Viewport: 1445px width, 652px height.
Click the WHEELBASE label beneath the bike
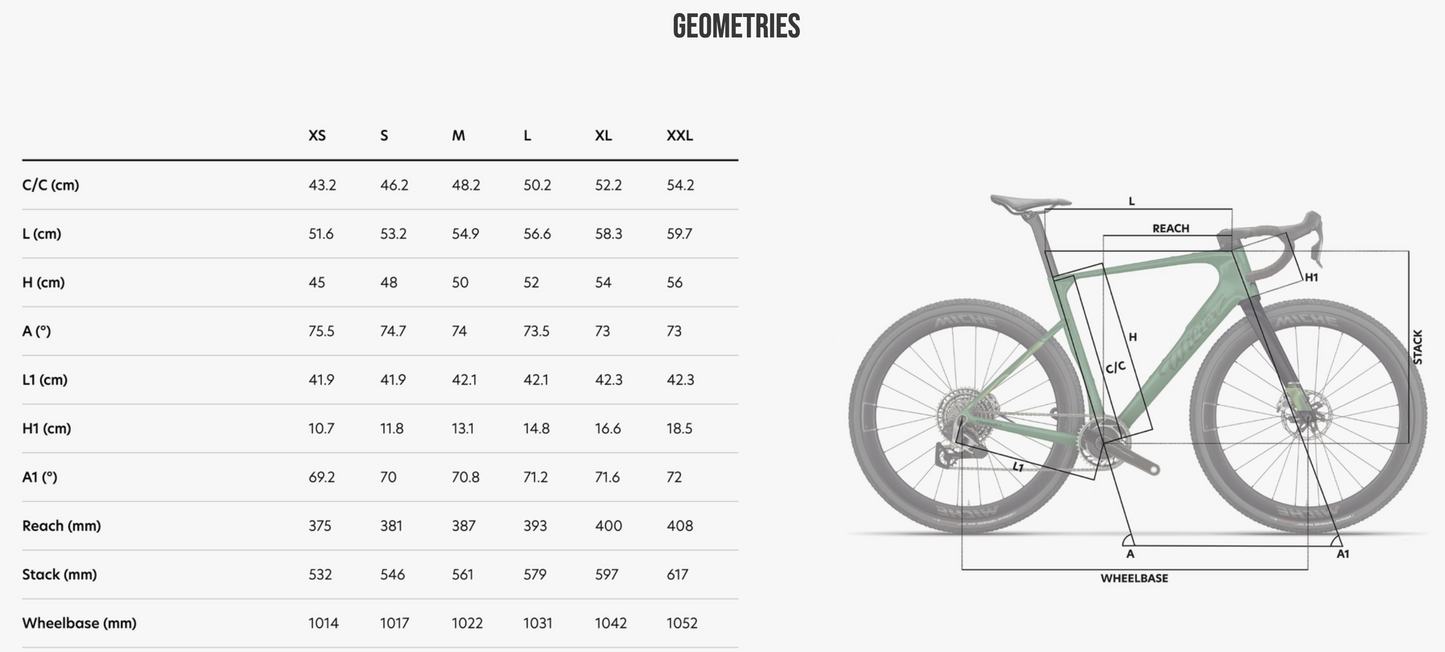click(x=1134, y=579)
